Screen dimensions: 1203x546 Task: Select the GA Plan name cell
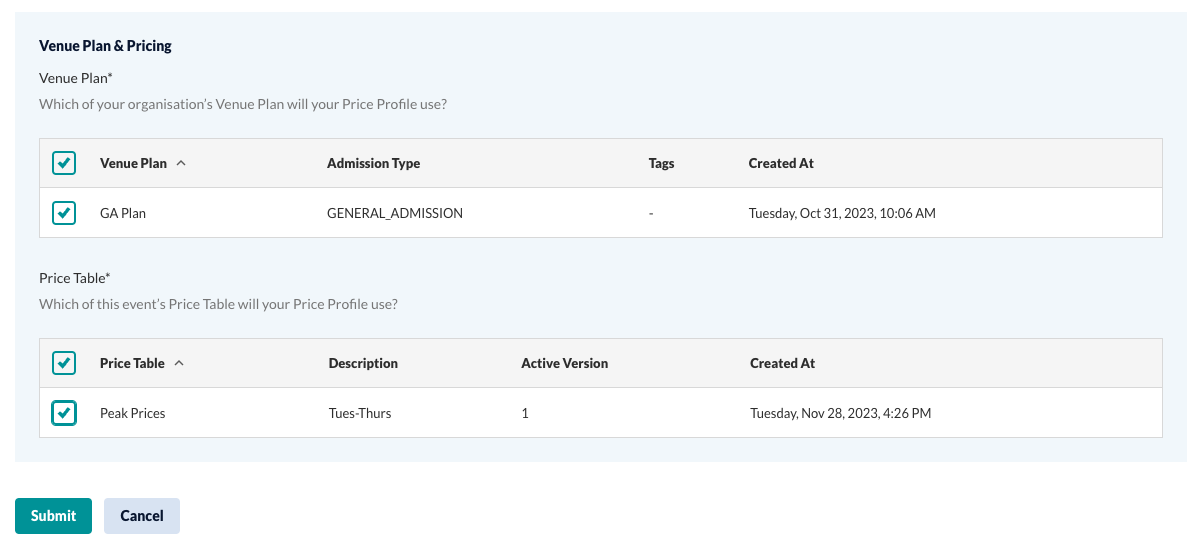(x=123, y=213)
